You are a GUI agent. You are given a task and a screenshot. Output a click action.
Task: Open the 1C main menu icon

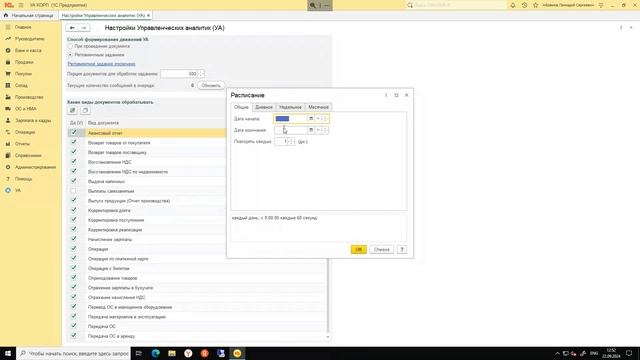click(8, 5)
